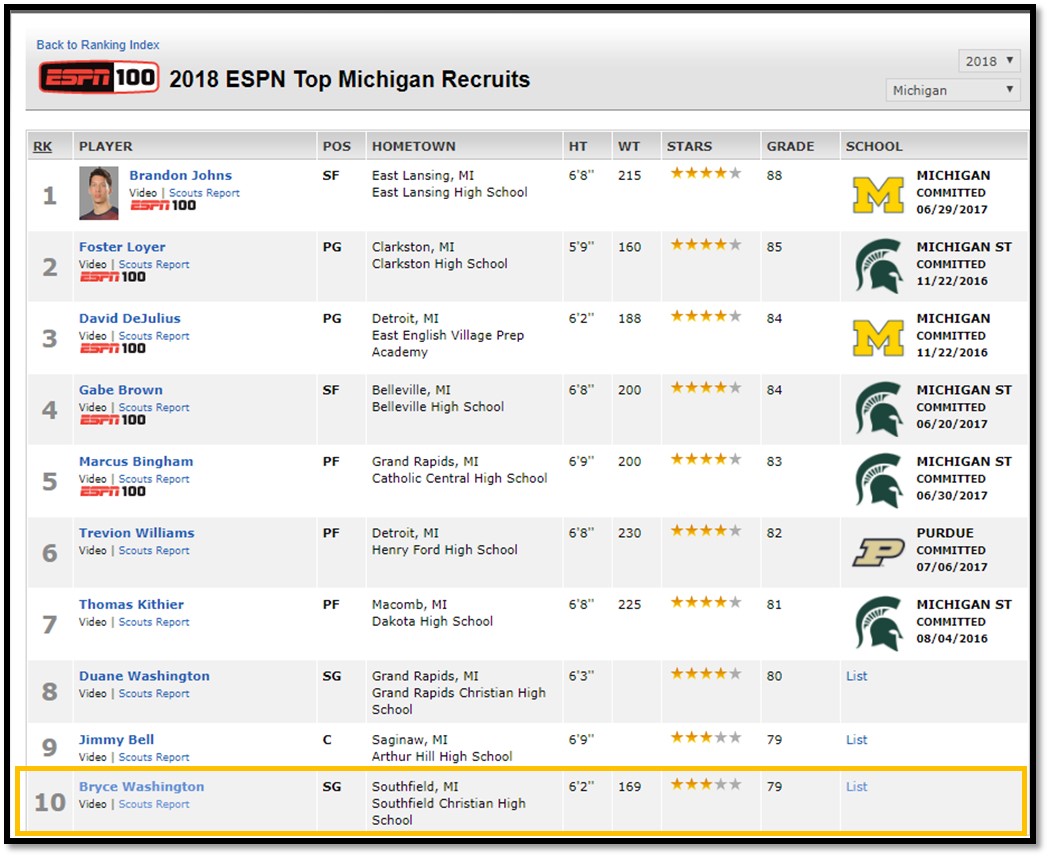The height and width of the screenshot is (857, 1049).
Task: Click the Purdue logo for Trevion Williams
Action: [x=878, y=553]
